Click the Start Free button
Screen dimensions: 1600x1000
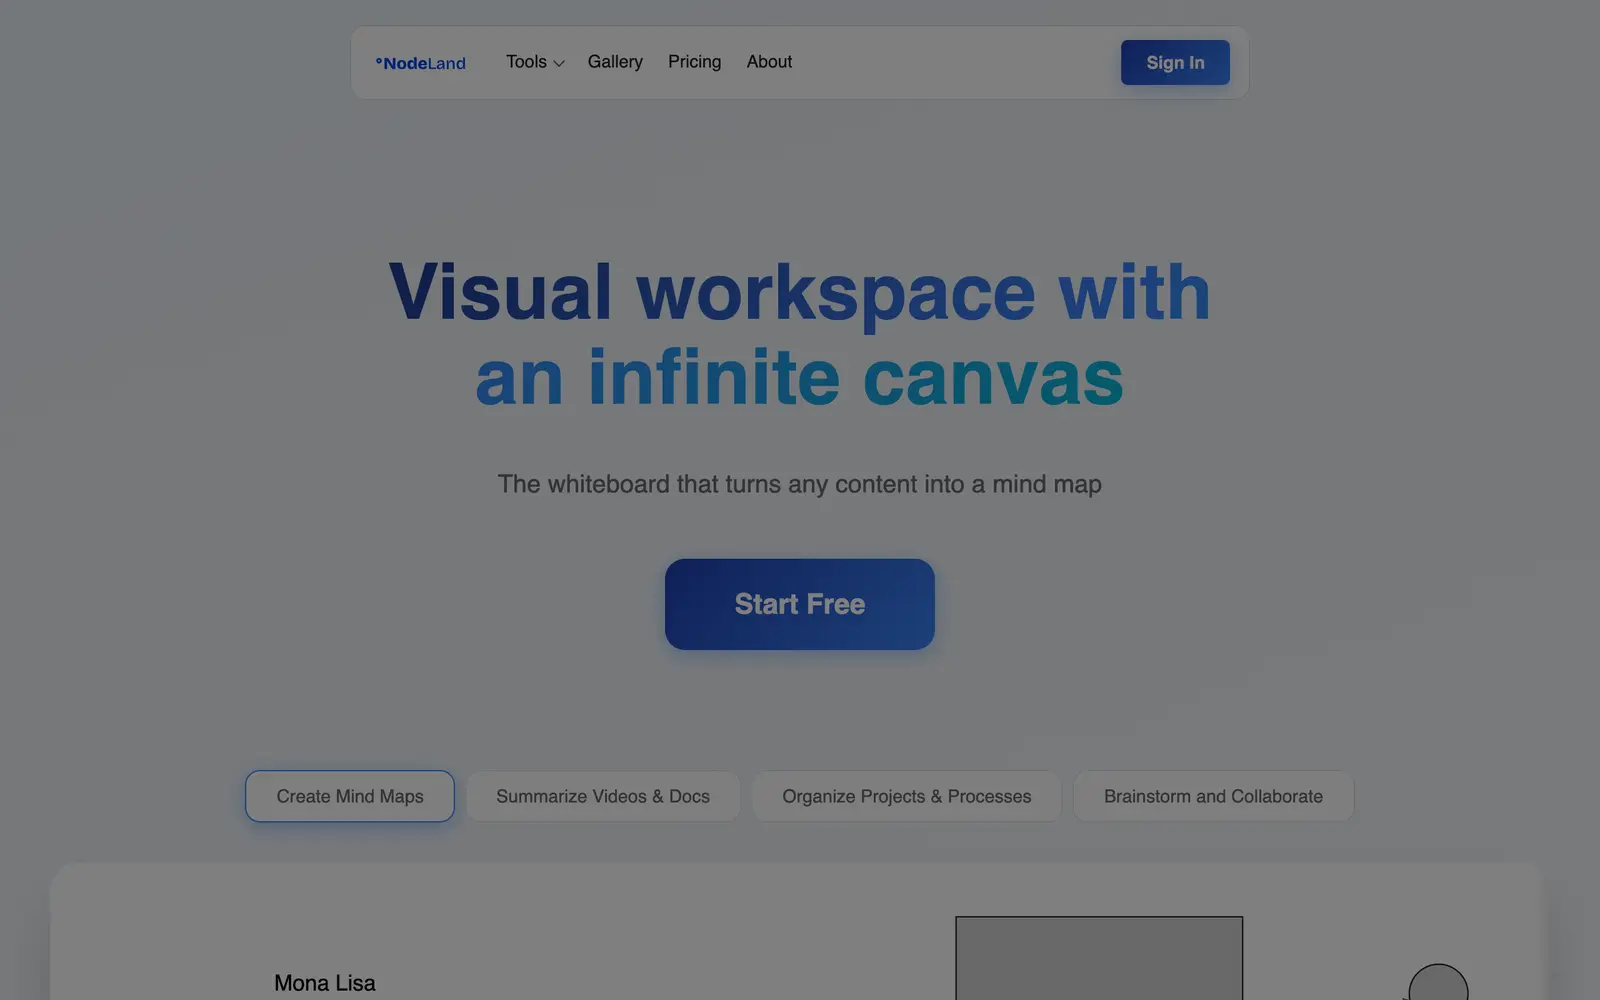(800, 604)
